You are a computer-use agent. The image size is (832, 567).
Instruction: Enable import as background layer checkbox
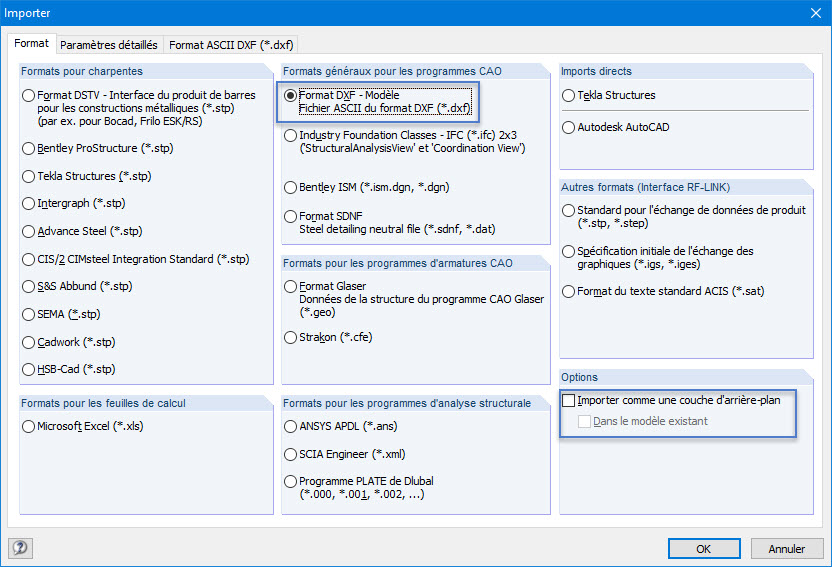[570, 400]
